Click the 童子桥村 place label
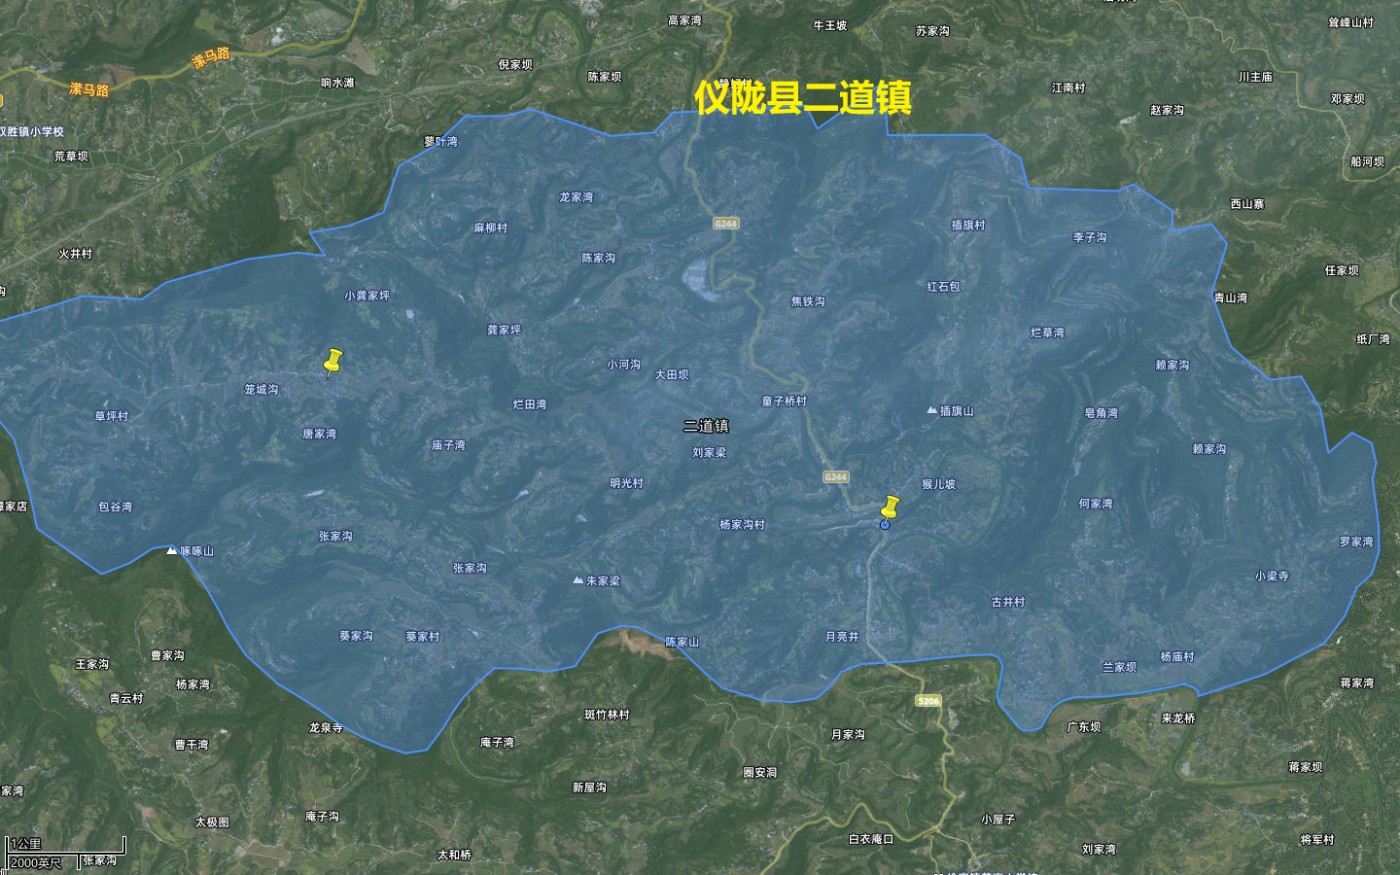The image size is (1400, 875). [784, 401]
